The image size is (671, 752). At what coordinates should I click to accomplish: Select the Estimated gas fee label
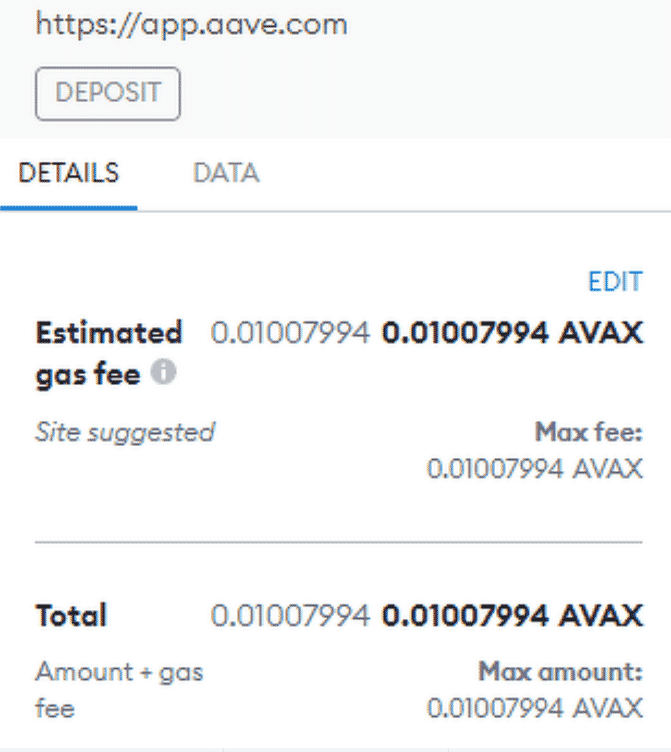(109, 353)
